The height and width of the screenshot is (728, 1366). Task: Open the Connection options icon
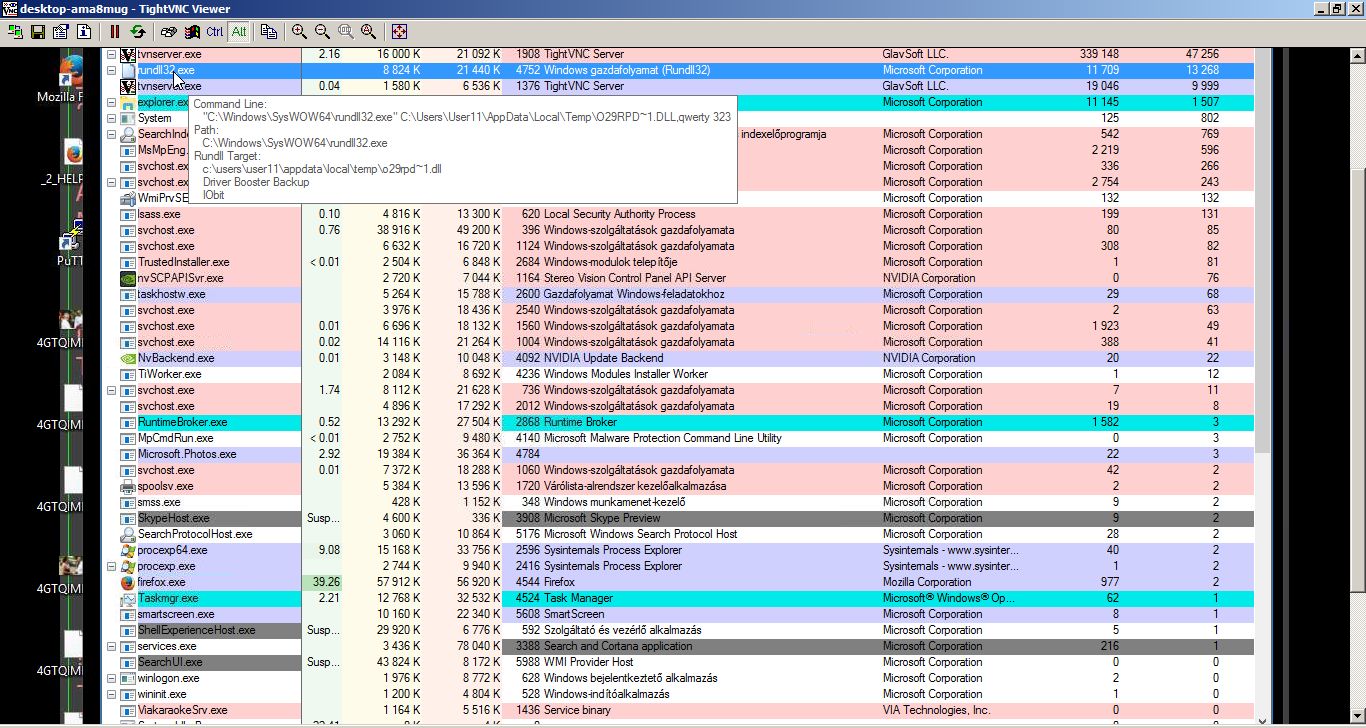[60, 32]
